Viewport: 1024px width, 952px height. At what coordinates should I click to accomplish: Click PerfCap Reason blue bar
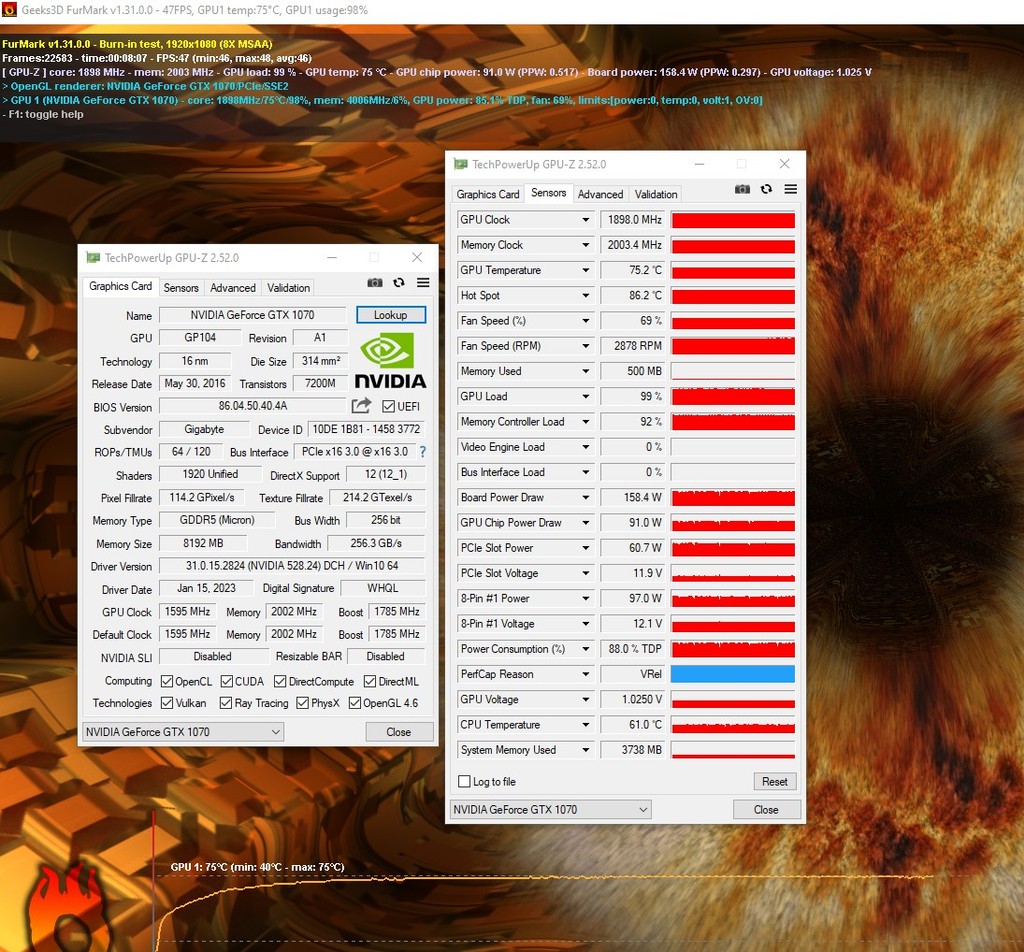tap(733, 674)
